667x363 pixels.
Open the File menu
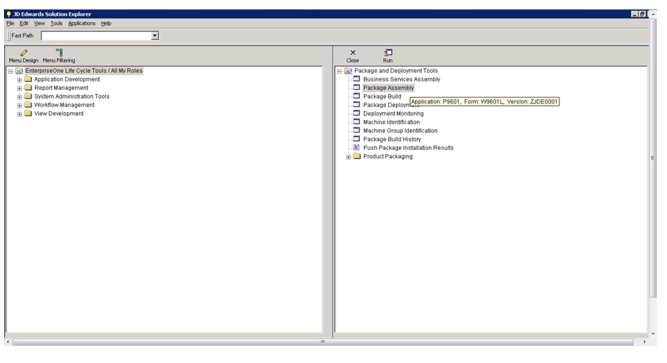click(x=10, y=23)
